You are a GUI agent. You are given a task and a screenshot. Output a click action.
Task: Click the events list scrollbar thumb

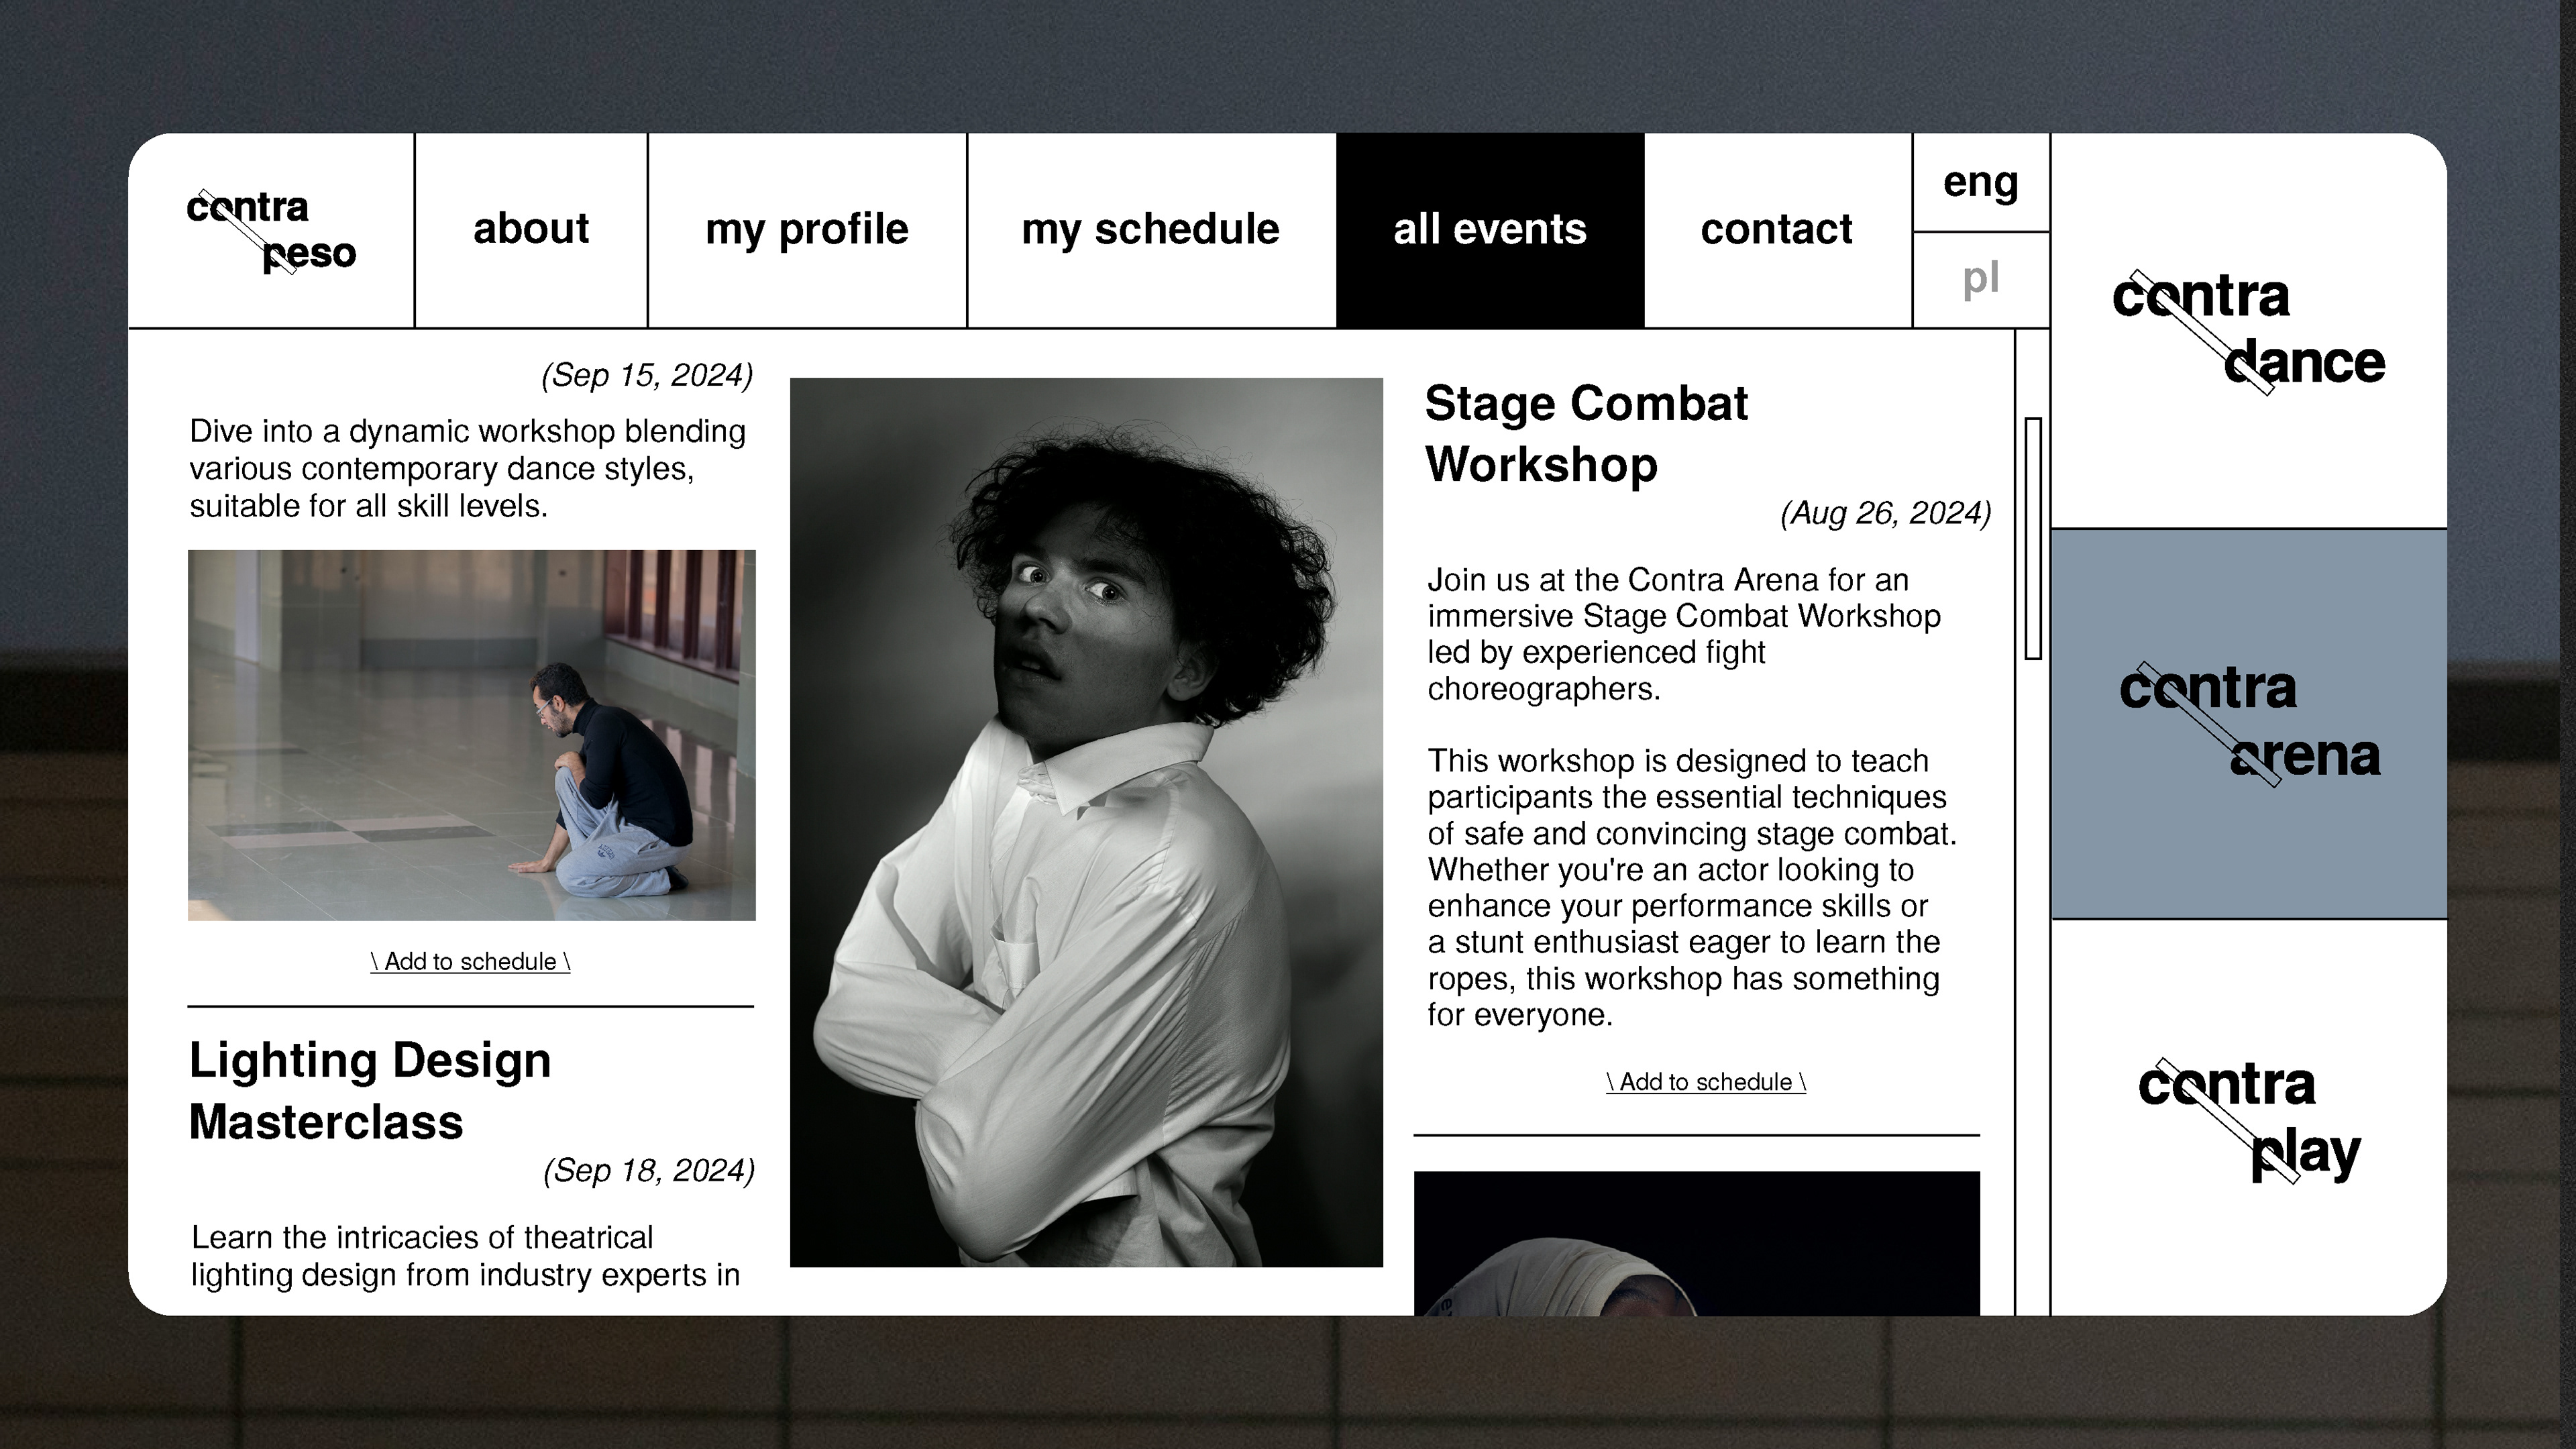click(2033, 538)
